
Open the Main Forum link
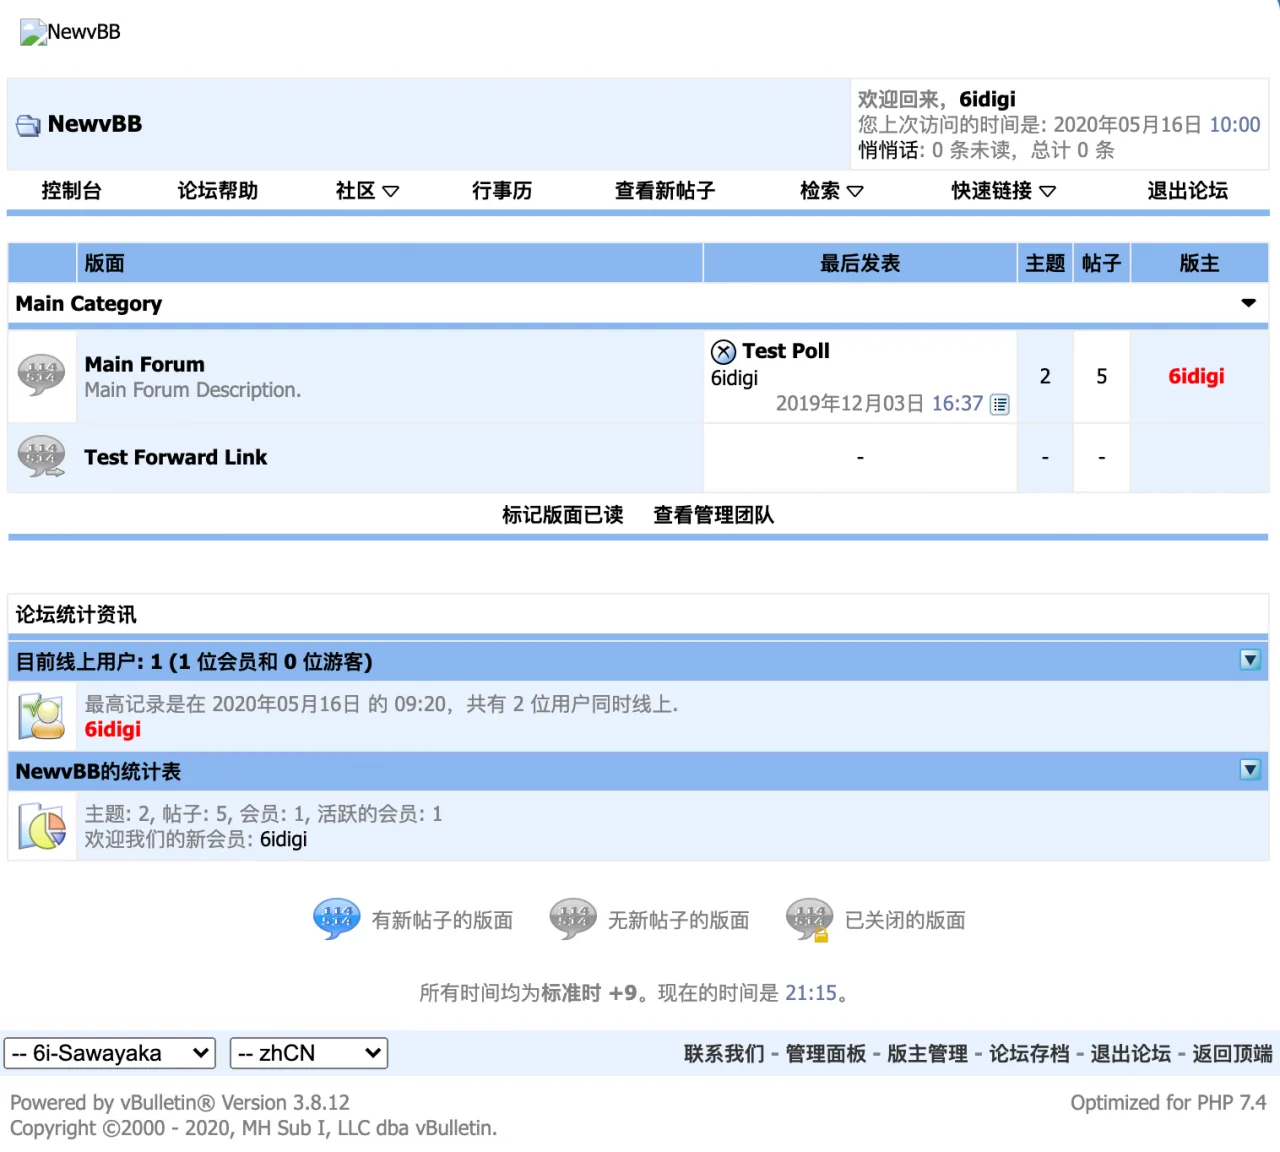144,364
